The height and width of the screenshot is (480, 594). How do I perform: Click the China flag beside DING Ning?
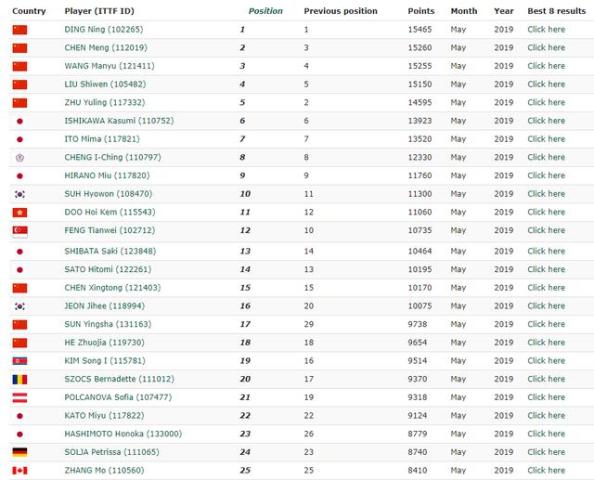tap(20, 30)
